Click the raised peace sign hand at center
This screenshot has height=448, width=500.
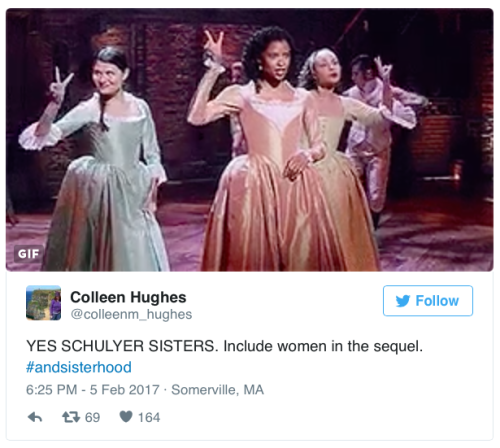click(214, 48)
